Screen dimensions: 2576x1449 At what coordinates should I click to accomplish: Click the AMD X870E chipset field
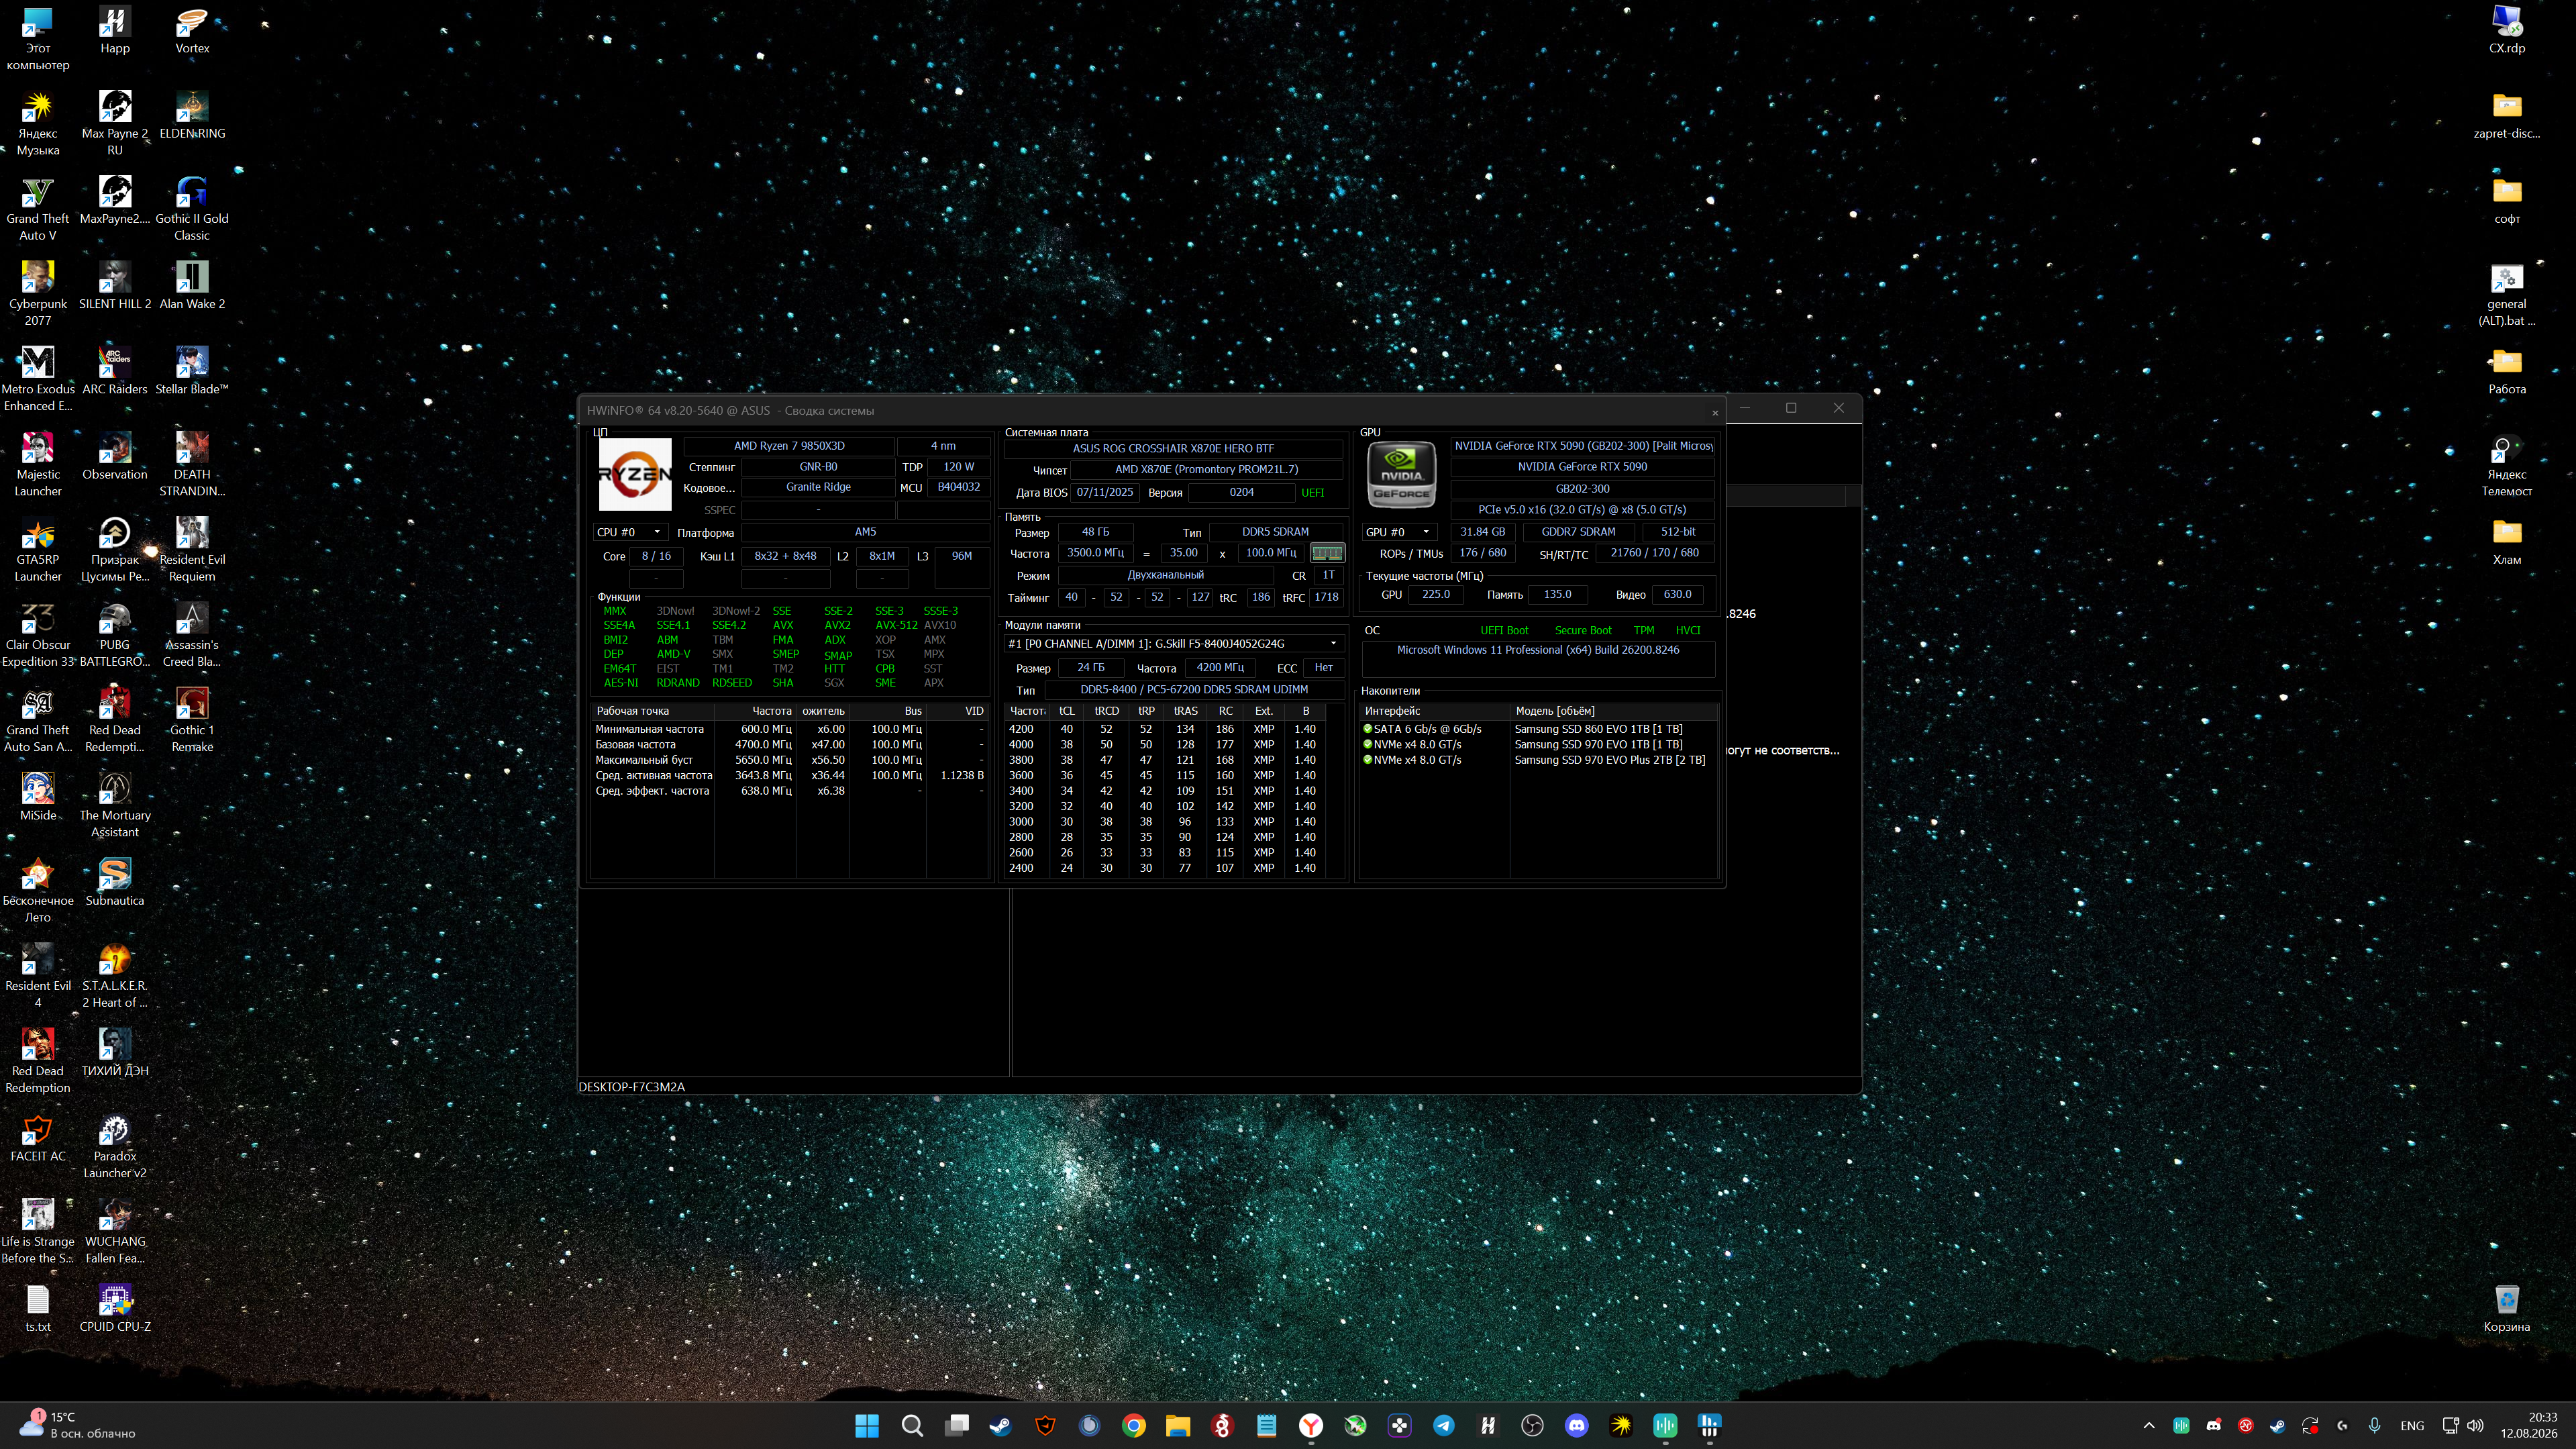[1207, 469]
